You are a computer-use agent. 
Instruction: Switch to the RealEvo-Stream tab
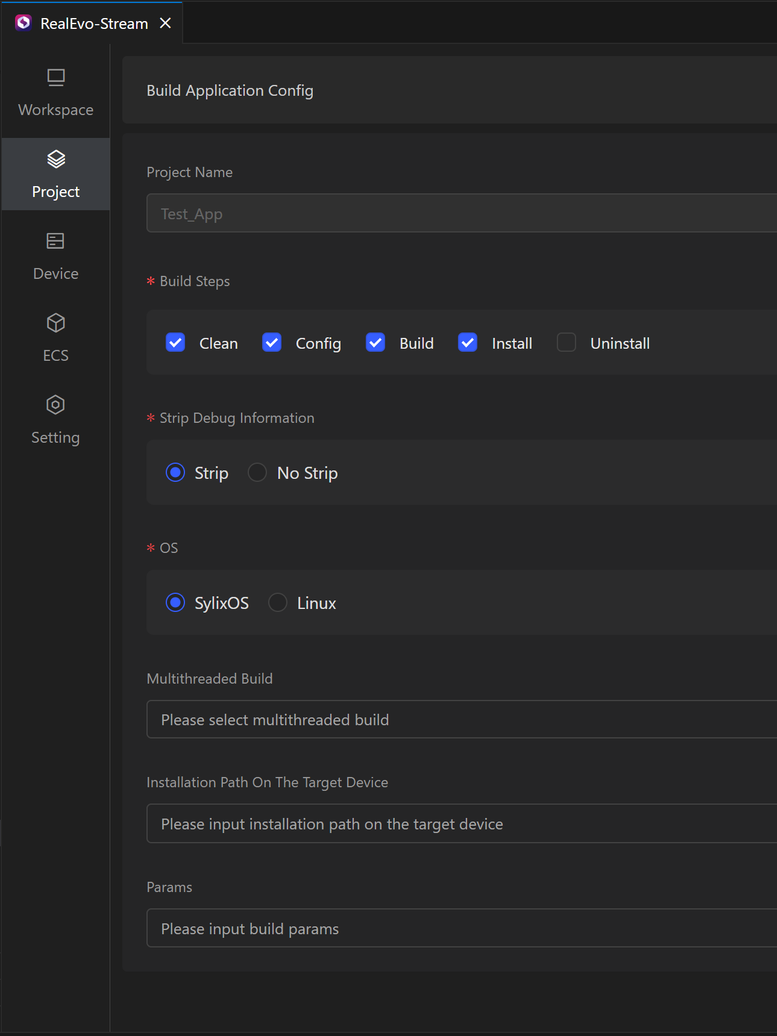[94, 24]
